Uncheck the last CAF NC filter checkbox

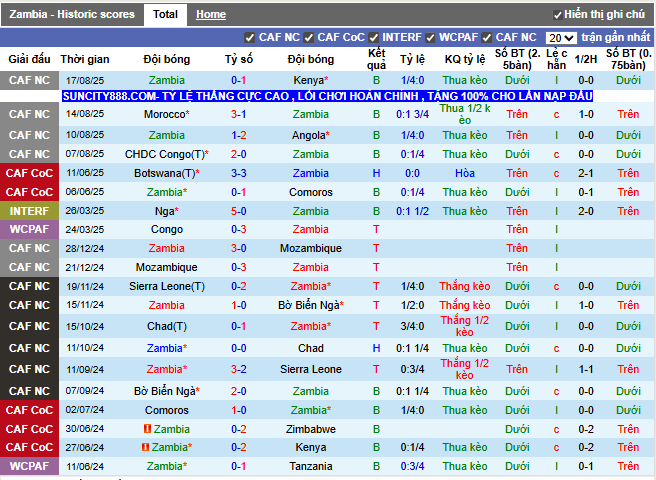(487, 38)
